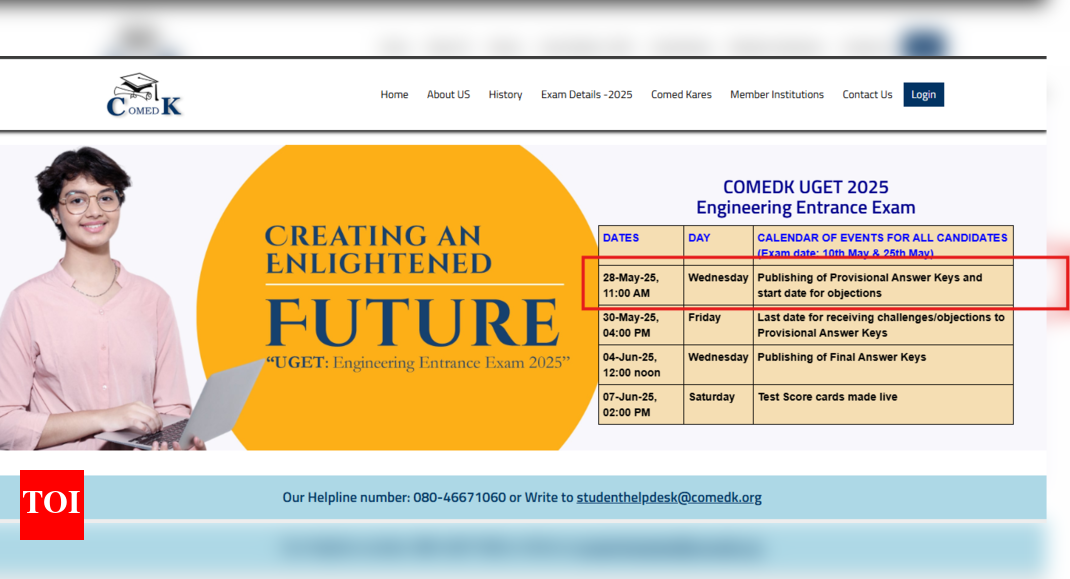Click the large FUTURE banner word
This screenshot has width=1070, height=579.
pos(413,322)
